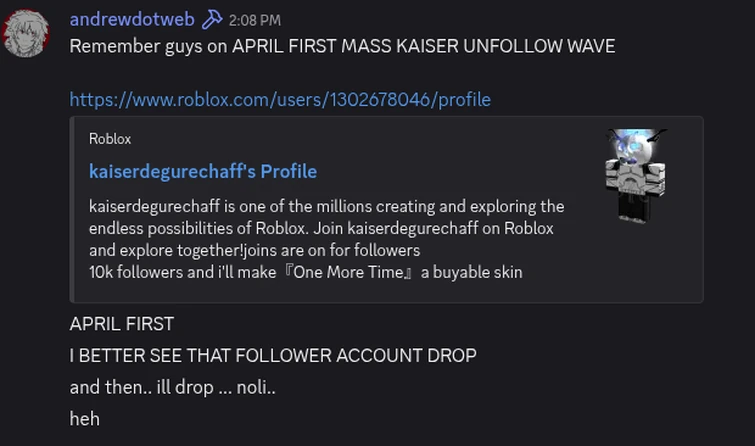Image resolution: width=755 pixels, height=446 pixels.
Task: Click the 'heh' message line
Action: (85, 418)
